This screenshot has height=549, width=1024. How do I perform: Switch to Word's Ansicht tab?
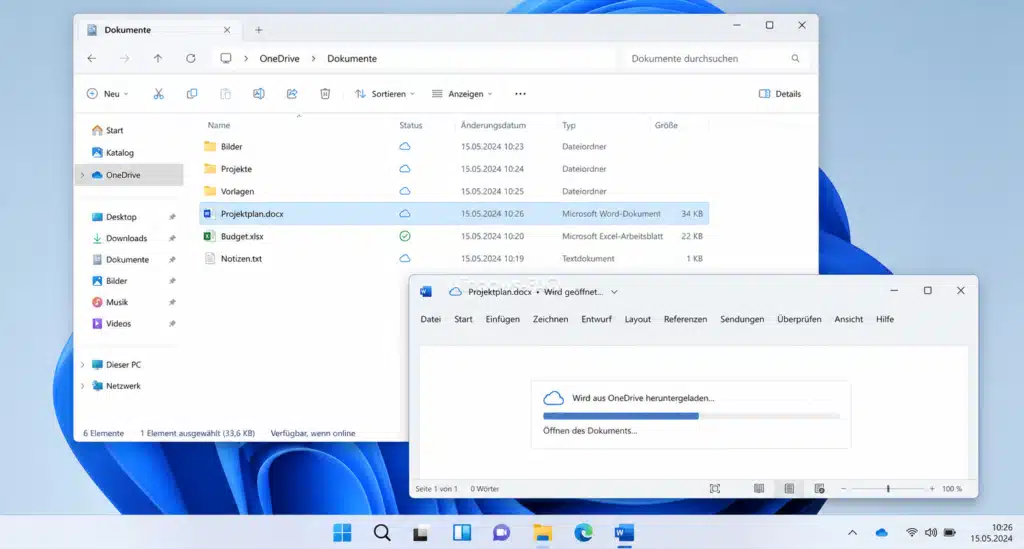pos(848,319)
